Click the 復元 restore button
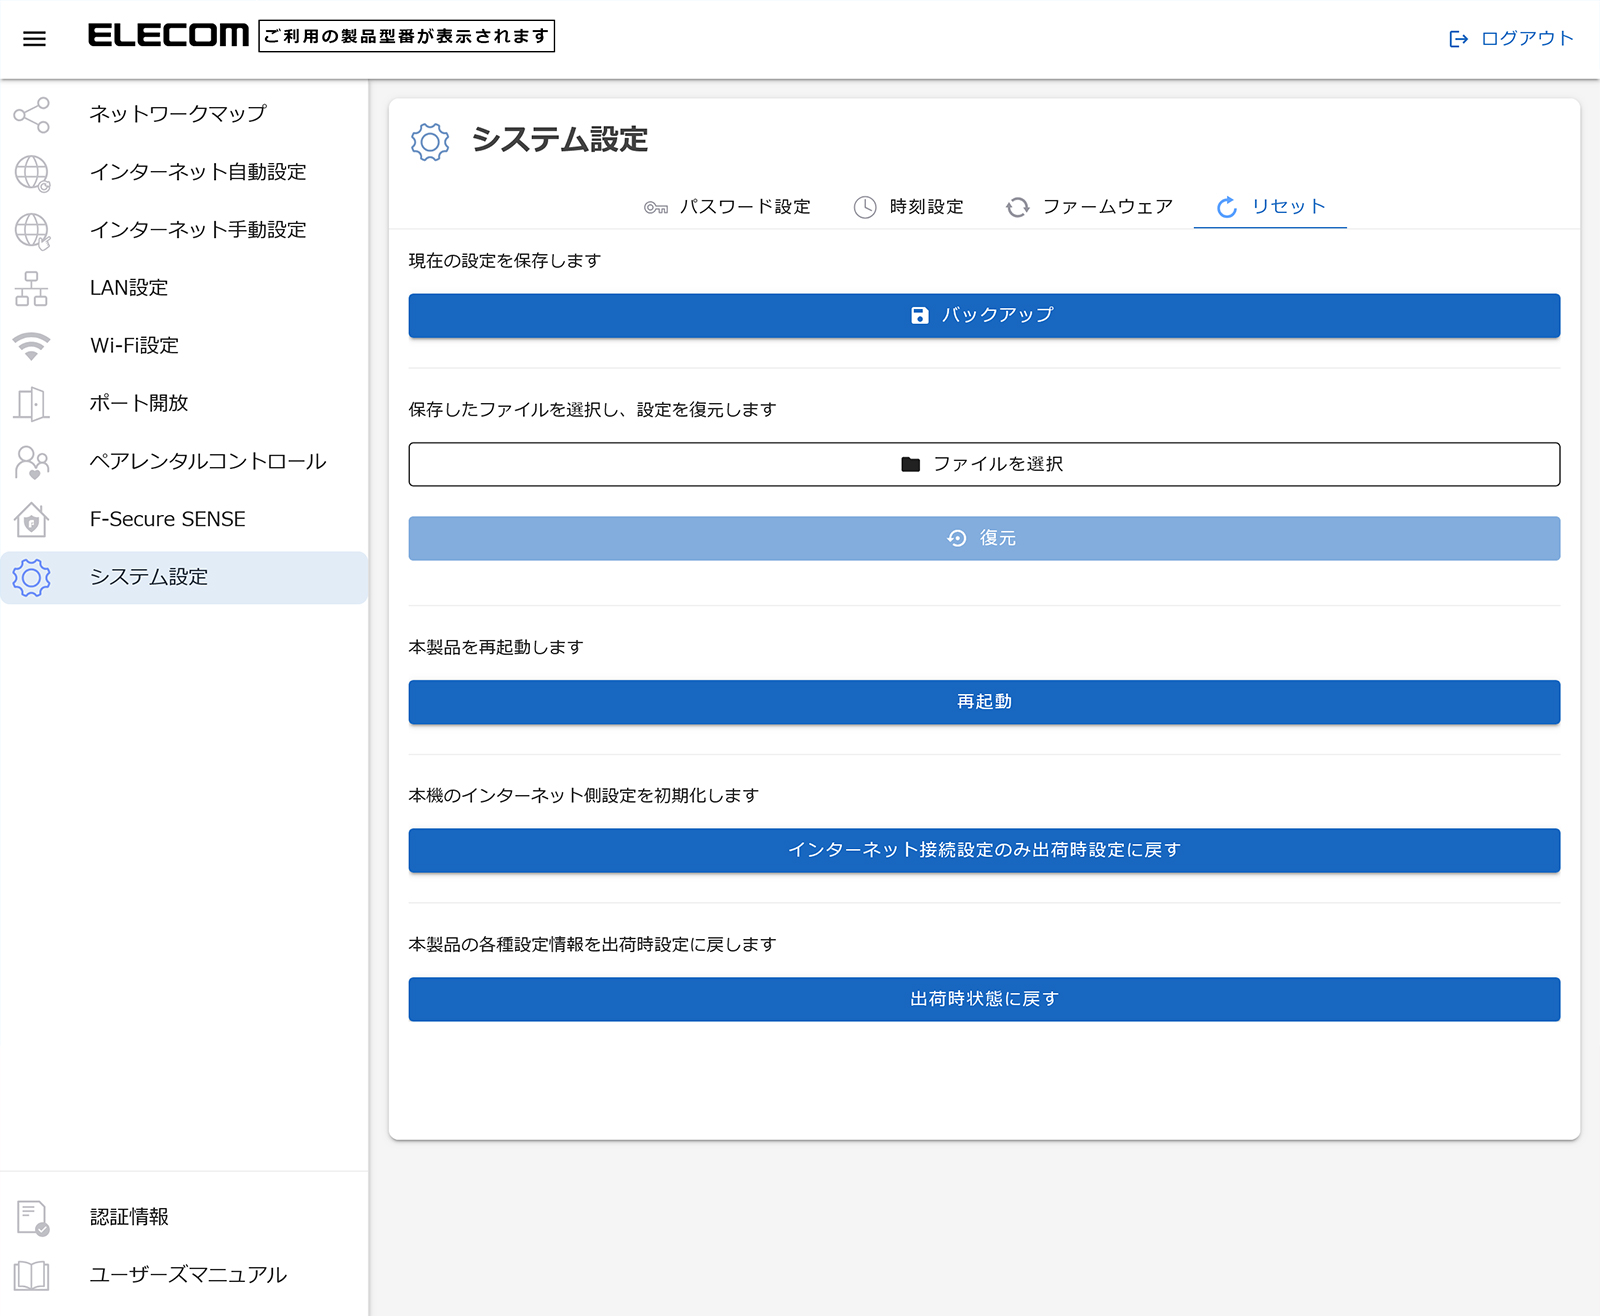This screenshot has height=1316, width=1600. tap(984, 538)
